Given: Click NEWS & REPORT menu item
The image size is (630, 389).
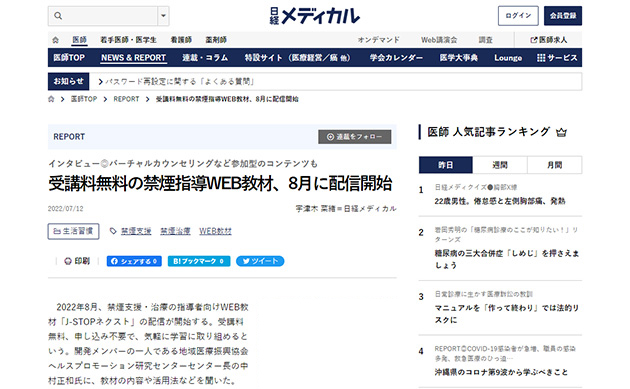Looking at the screenshot, I should pos(133,58).
